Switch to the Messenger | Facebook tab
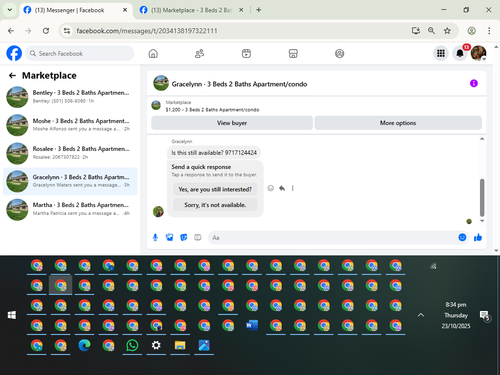 click(x=76, y=10)
